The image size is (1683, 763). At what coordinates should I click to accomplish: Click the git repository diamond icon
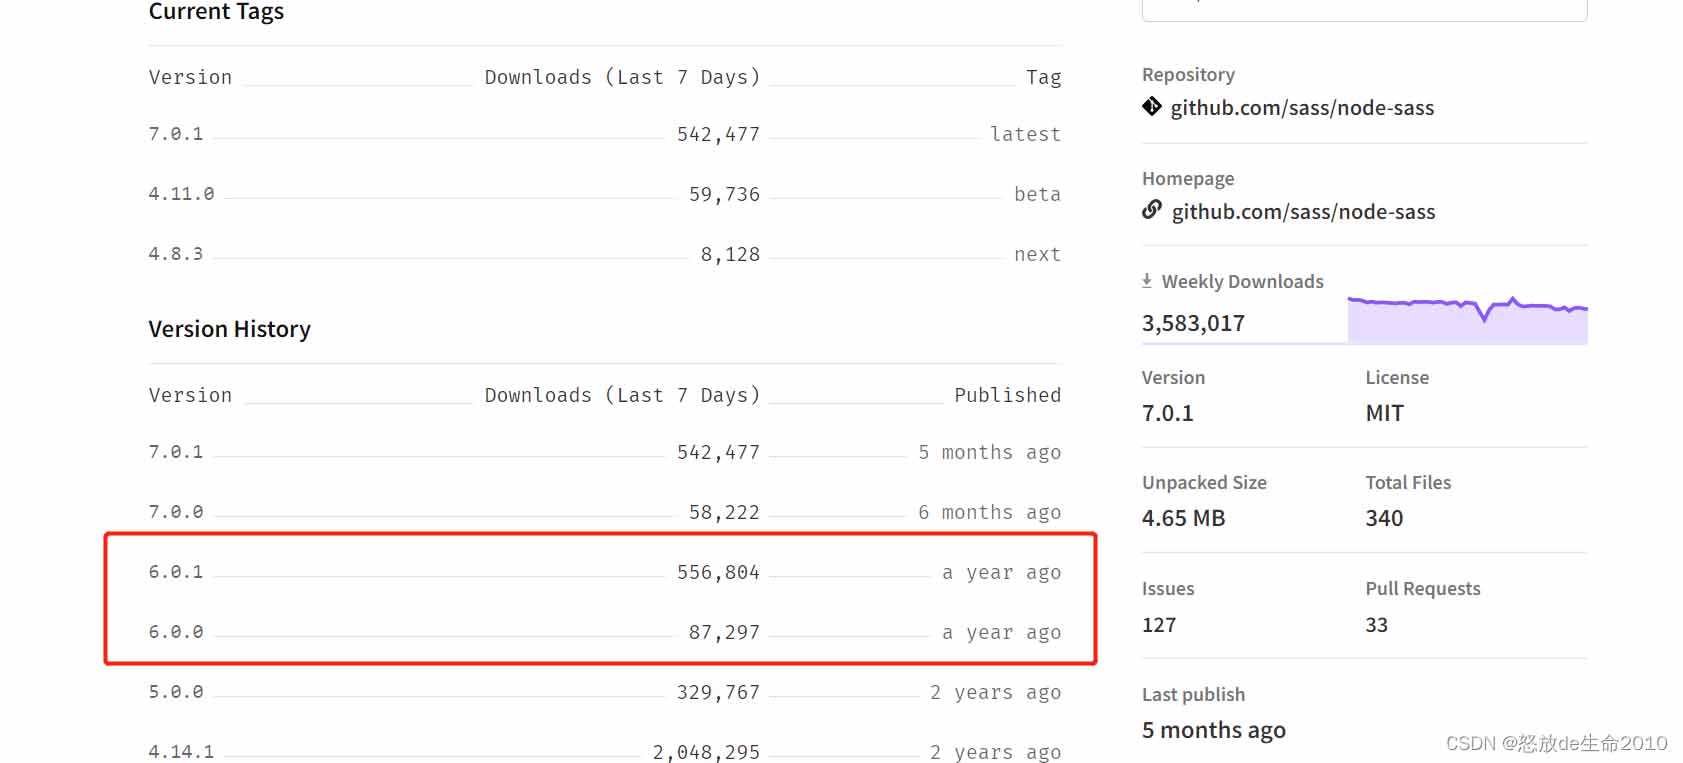pos(1152,107)
